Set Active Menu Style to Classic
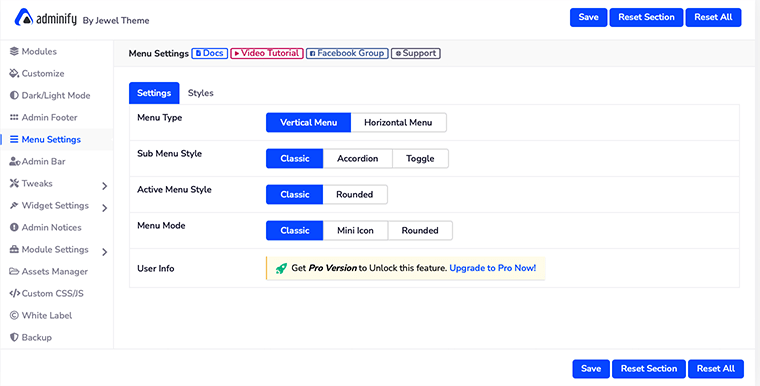760x386 pixels. pos(294,194)
